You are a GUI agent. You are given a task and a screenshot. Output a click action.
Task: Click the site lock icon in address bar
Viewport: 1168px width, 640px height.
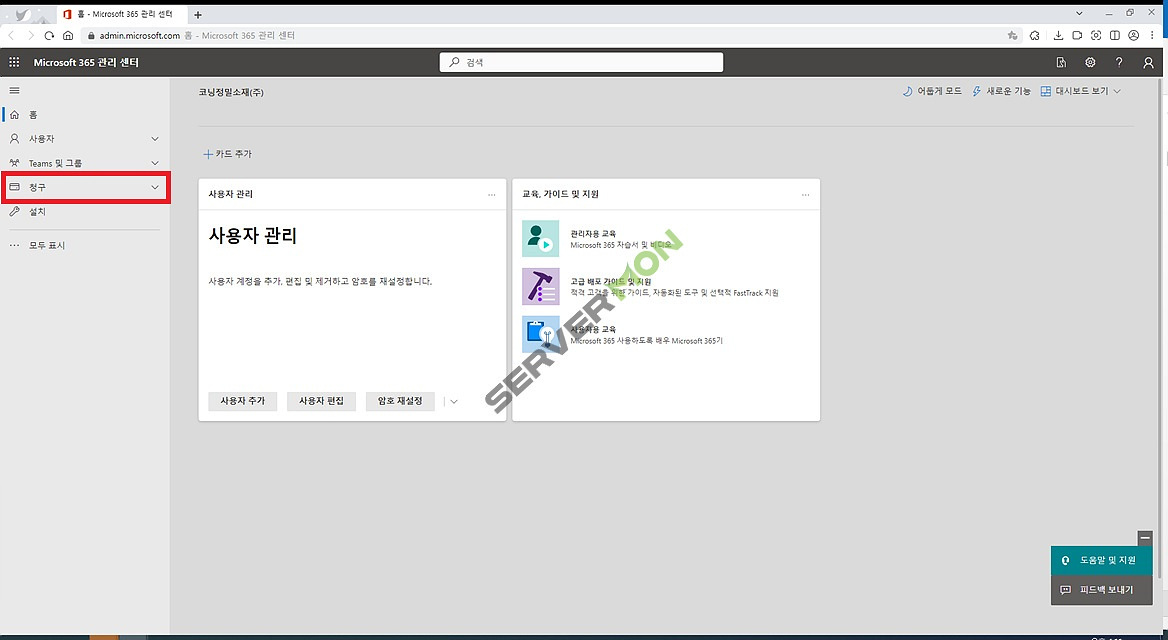(91, 36)
